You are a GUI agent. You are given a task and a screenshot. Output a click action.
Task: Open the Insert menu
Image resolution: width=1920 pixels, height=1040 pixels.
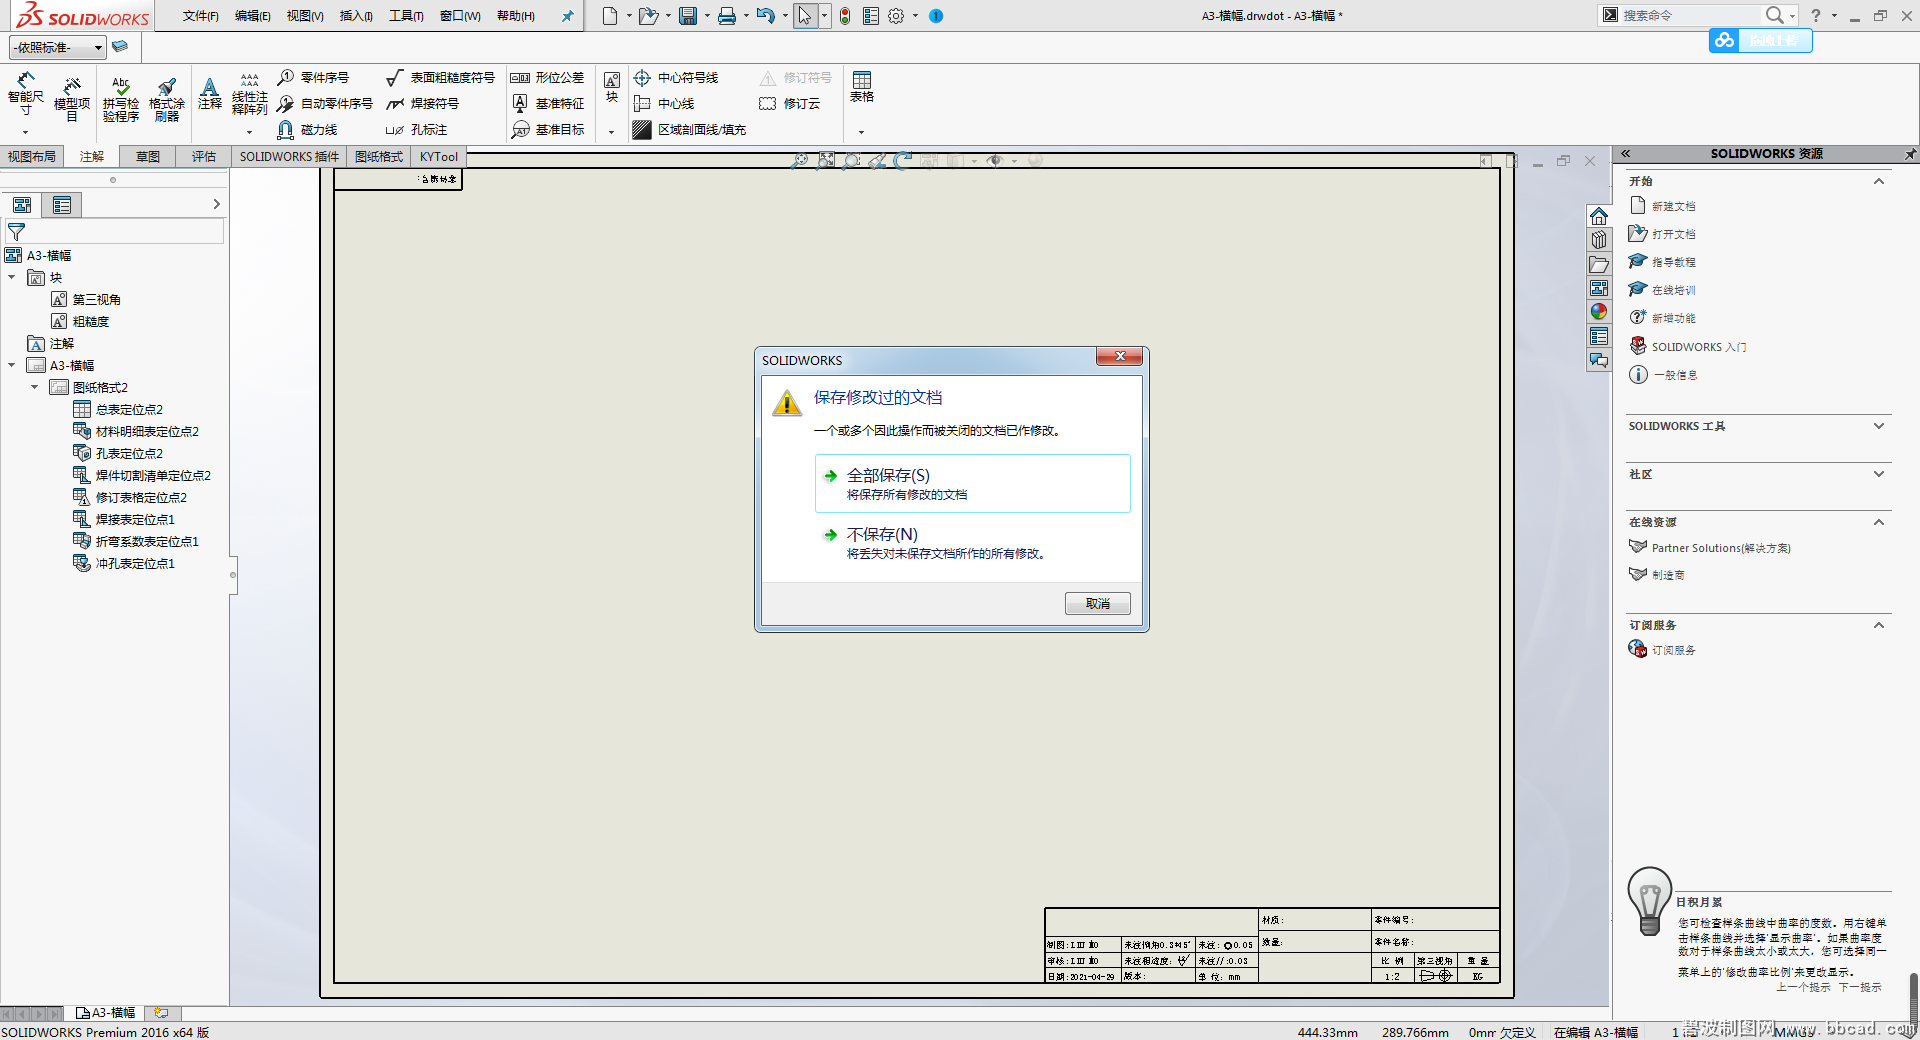(x=356, y=16)
